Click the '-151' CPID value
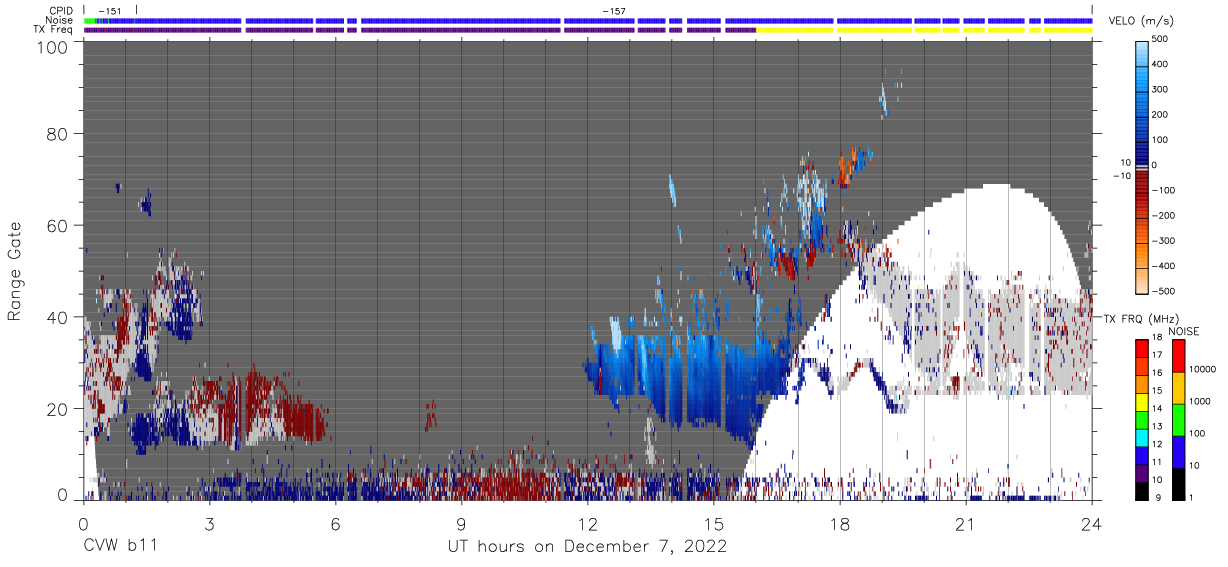The height and width of the screenshot is (567, 1228). [110, 11]
